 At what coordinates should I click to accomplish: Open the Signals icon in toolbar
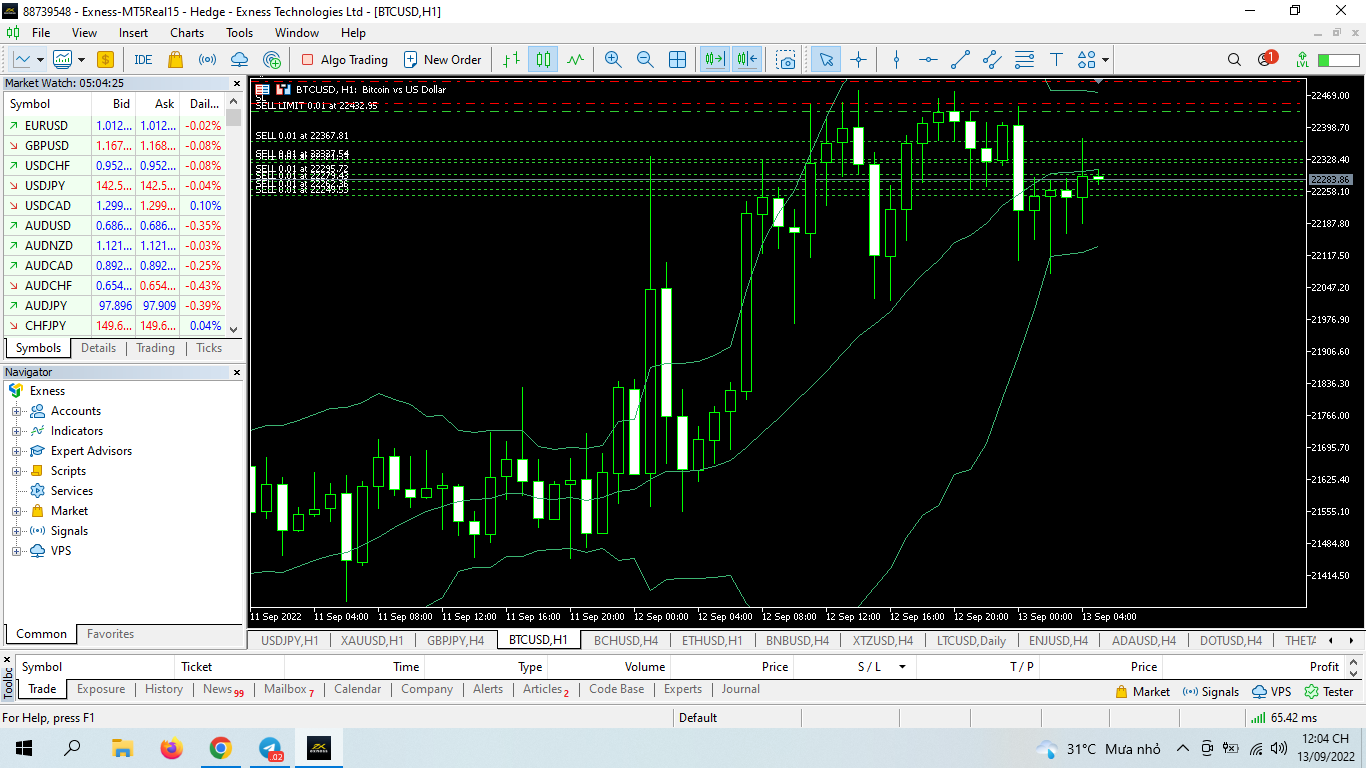208,59
